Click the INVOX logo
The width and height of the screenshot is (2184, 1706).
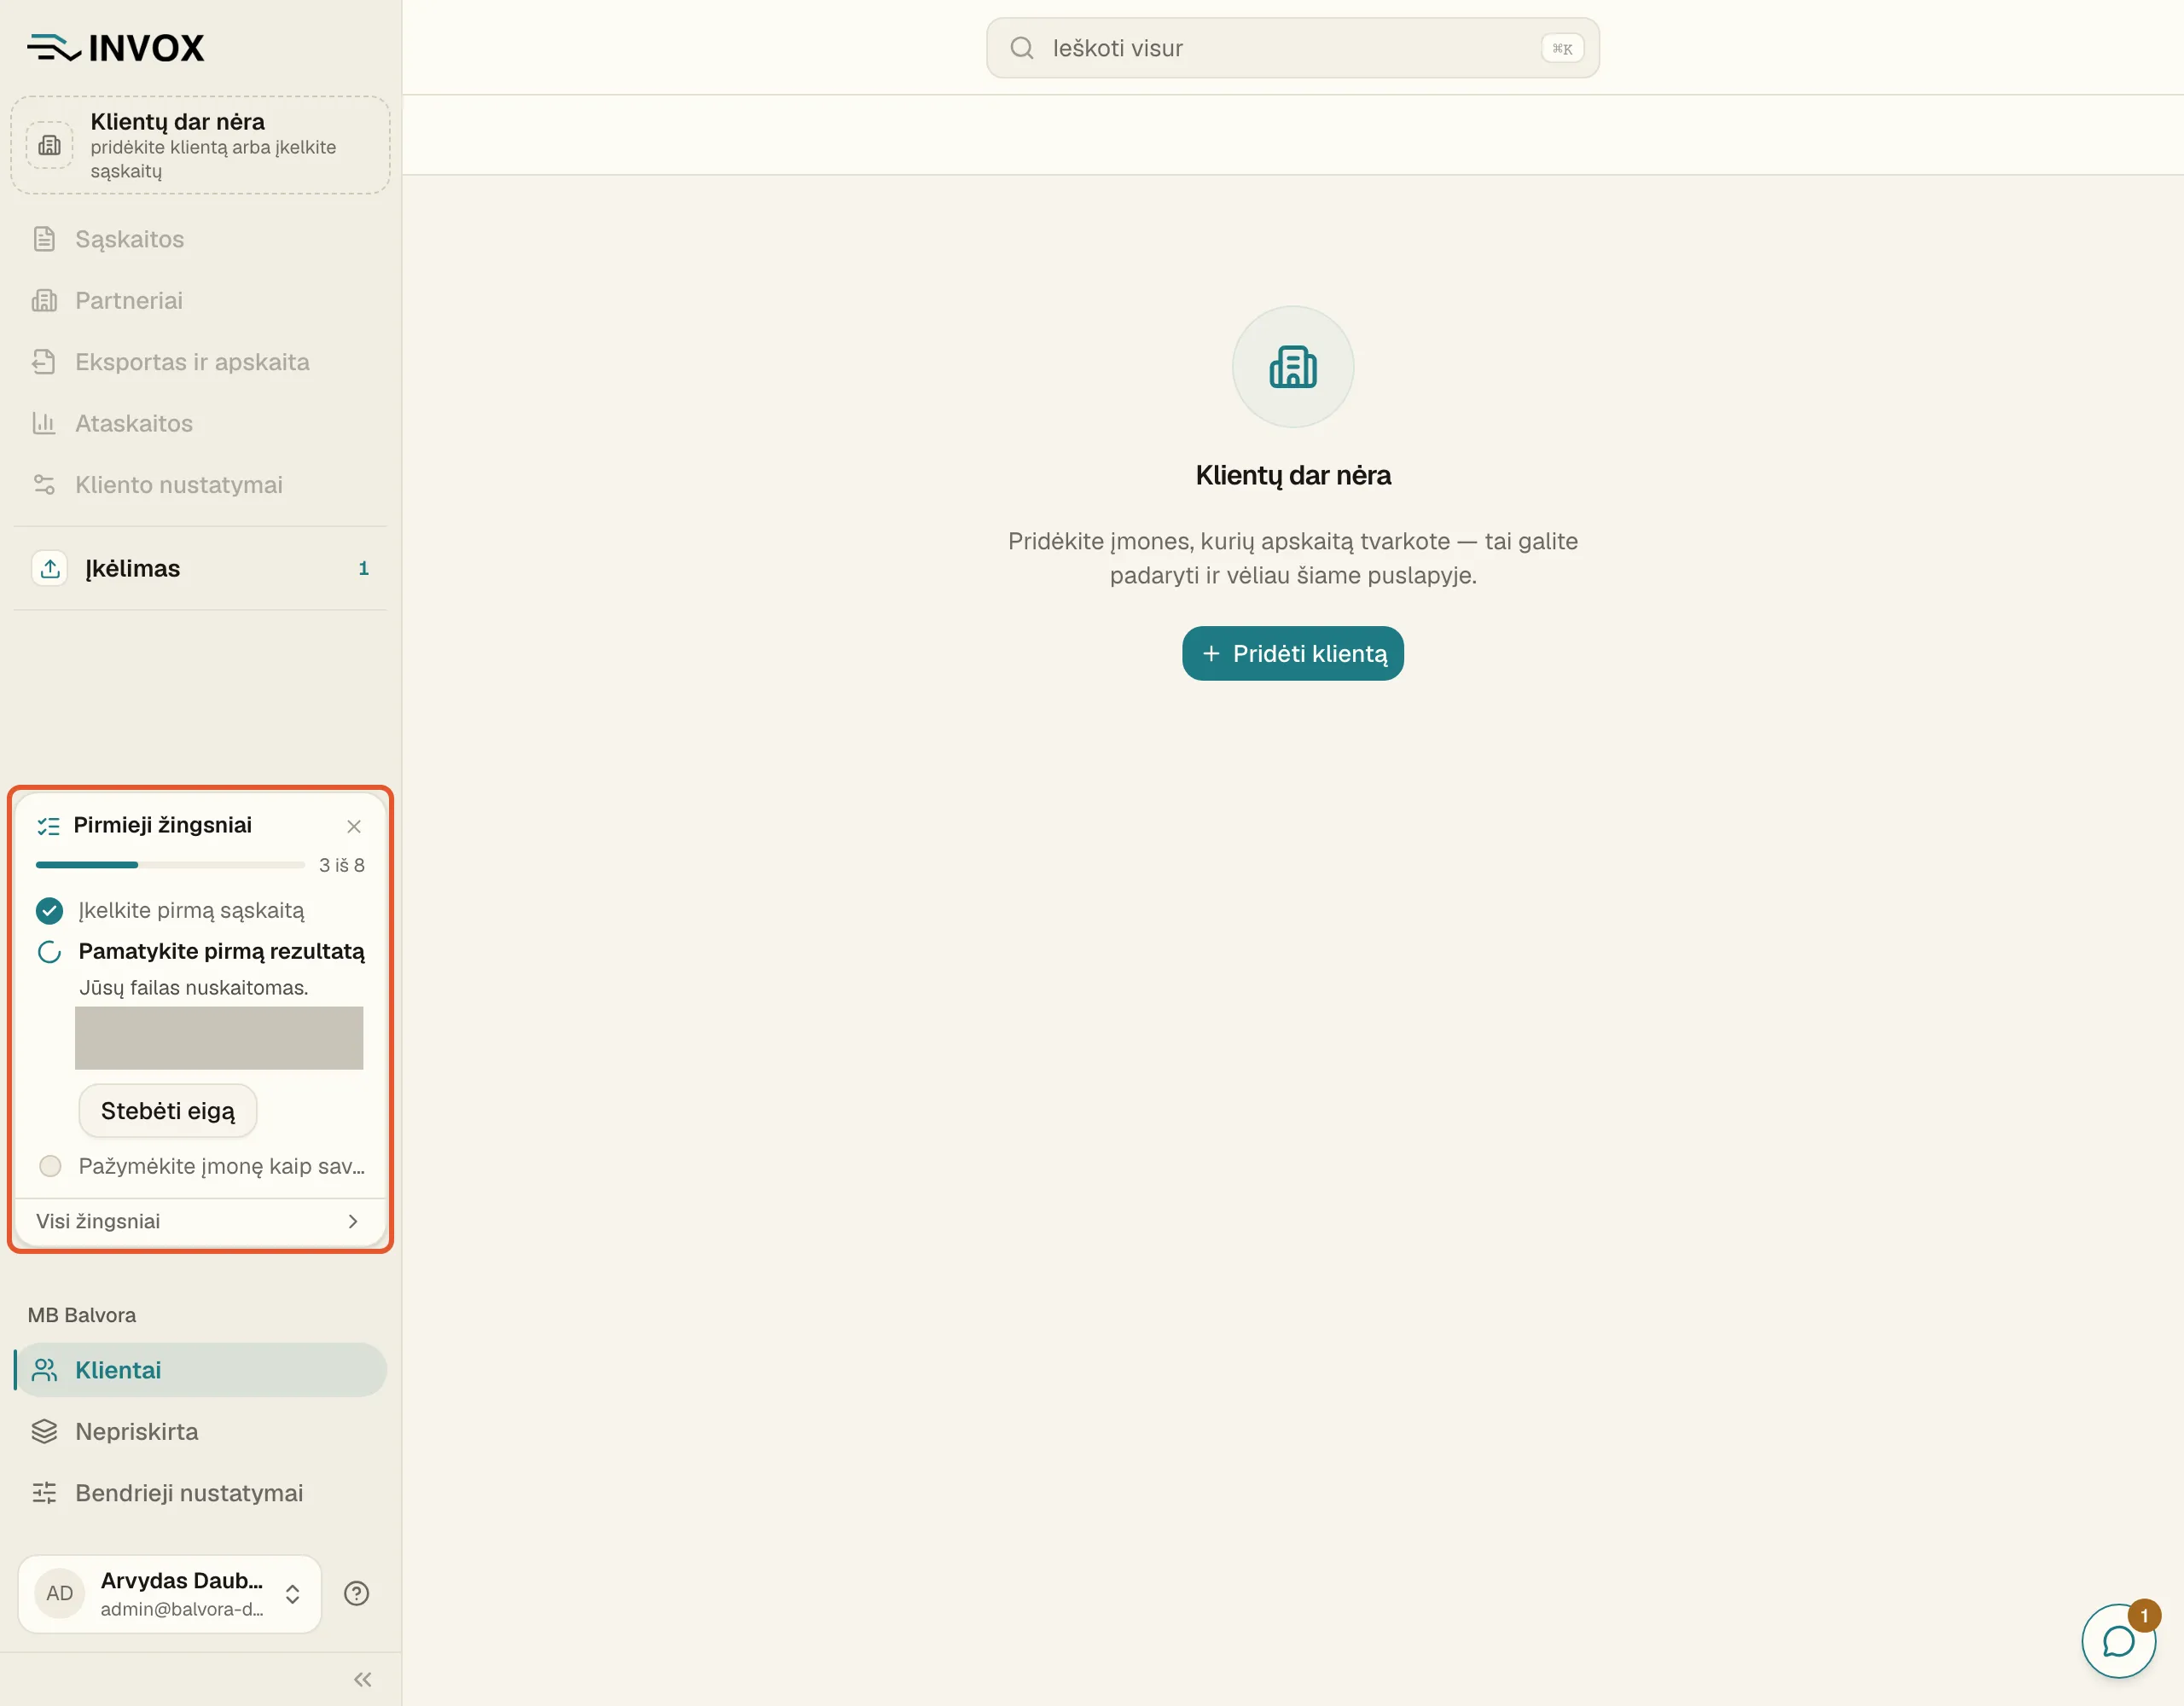coord(115,47)
